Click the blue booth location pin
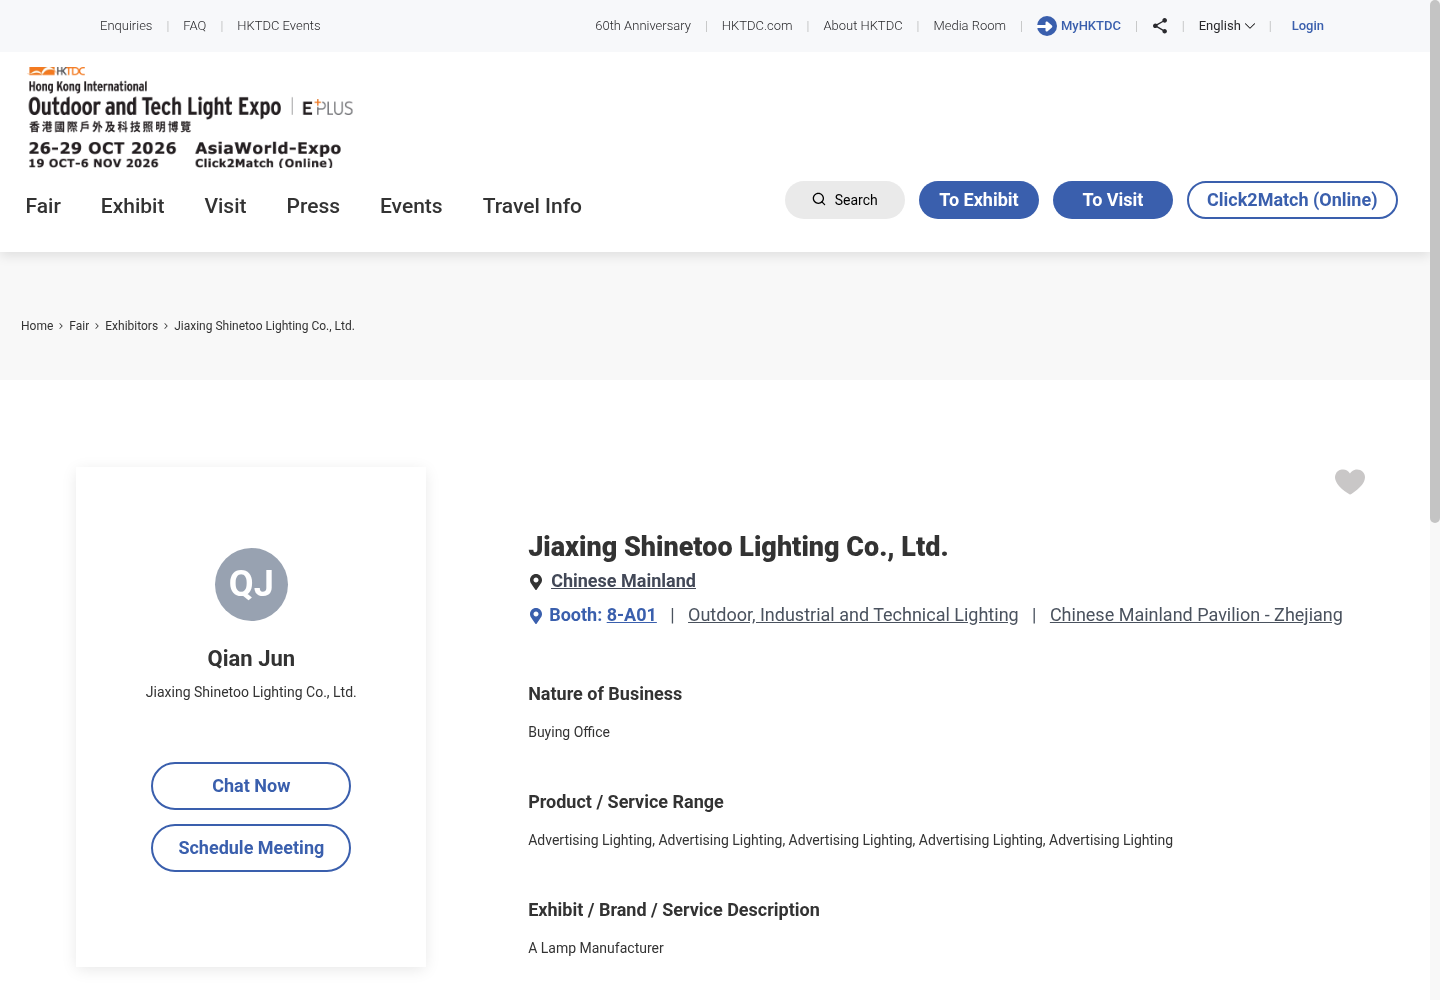Image resolution: width=1440 pixels, height=1000 pixels. coord(536,616)
